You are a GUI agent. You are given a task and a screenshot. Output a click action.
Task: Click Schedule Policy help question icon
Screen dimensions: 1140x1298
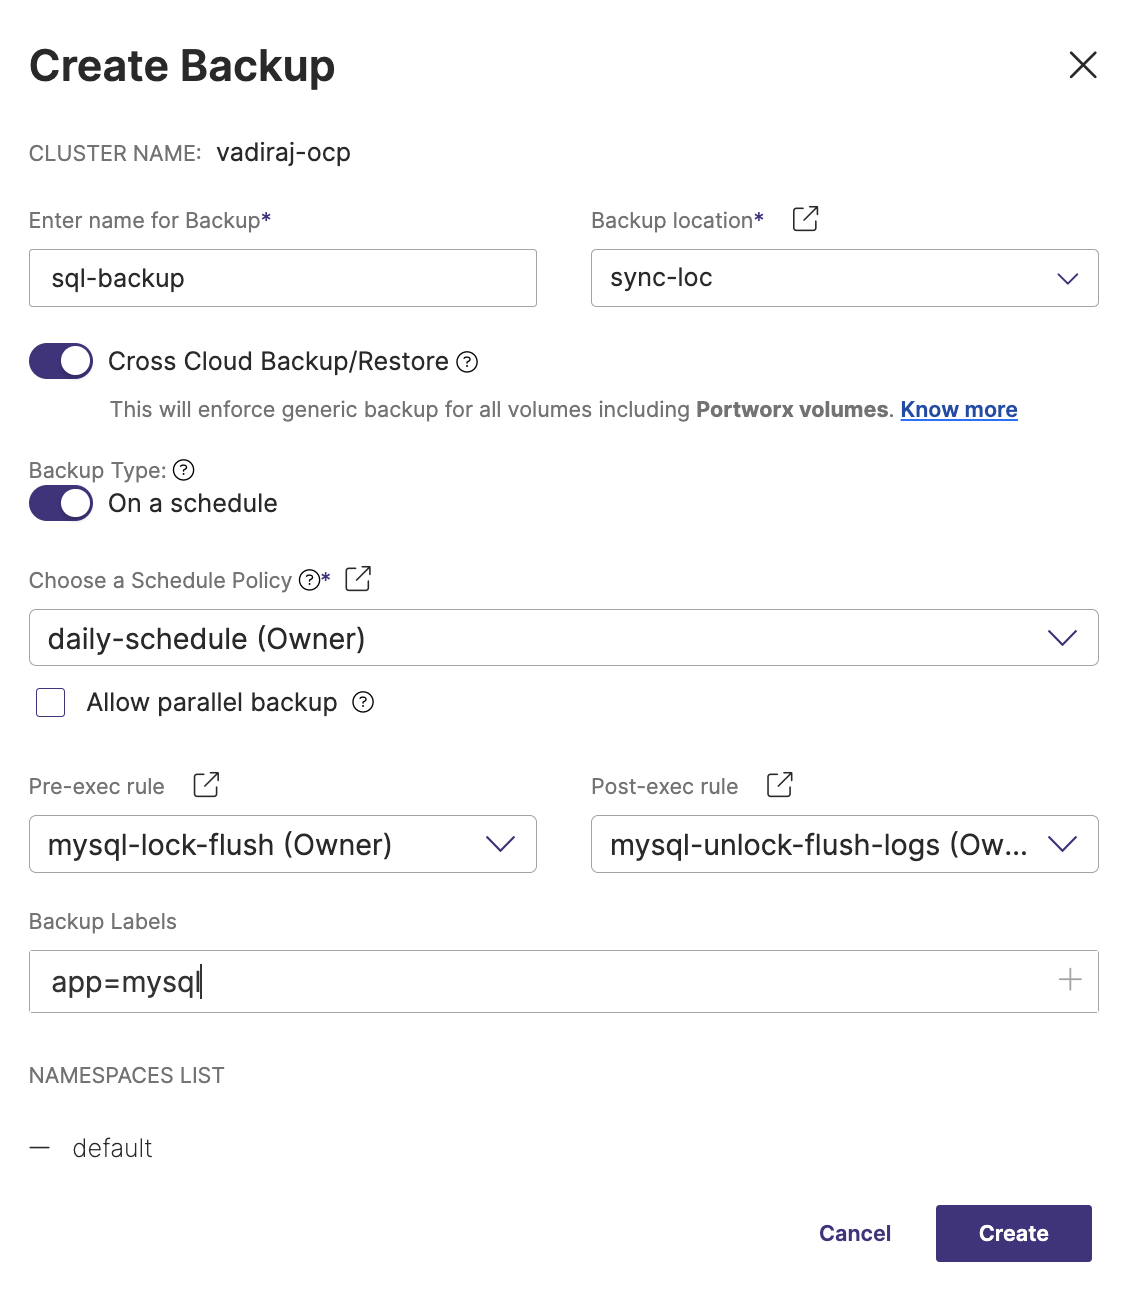coord(310,580)
